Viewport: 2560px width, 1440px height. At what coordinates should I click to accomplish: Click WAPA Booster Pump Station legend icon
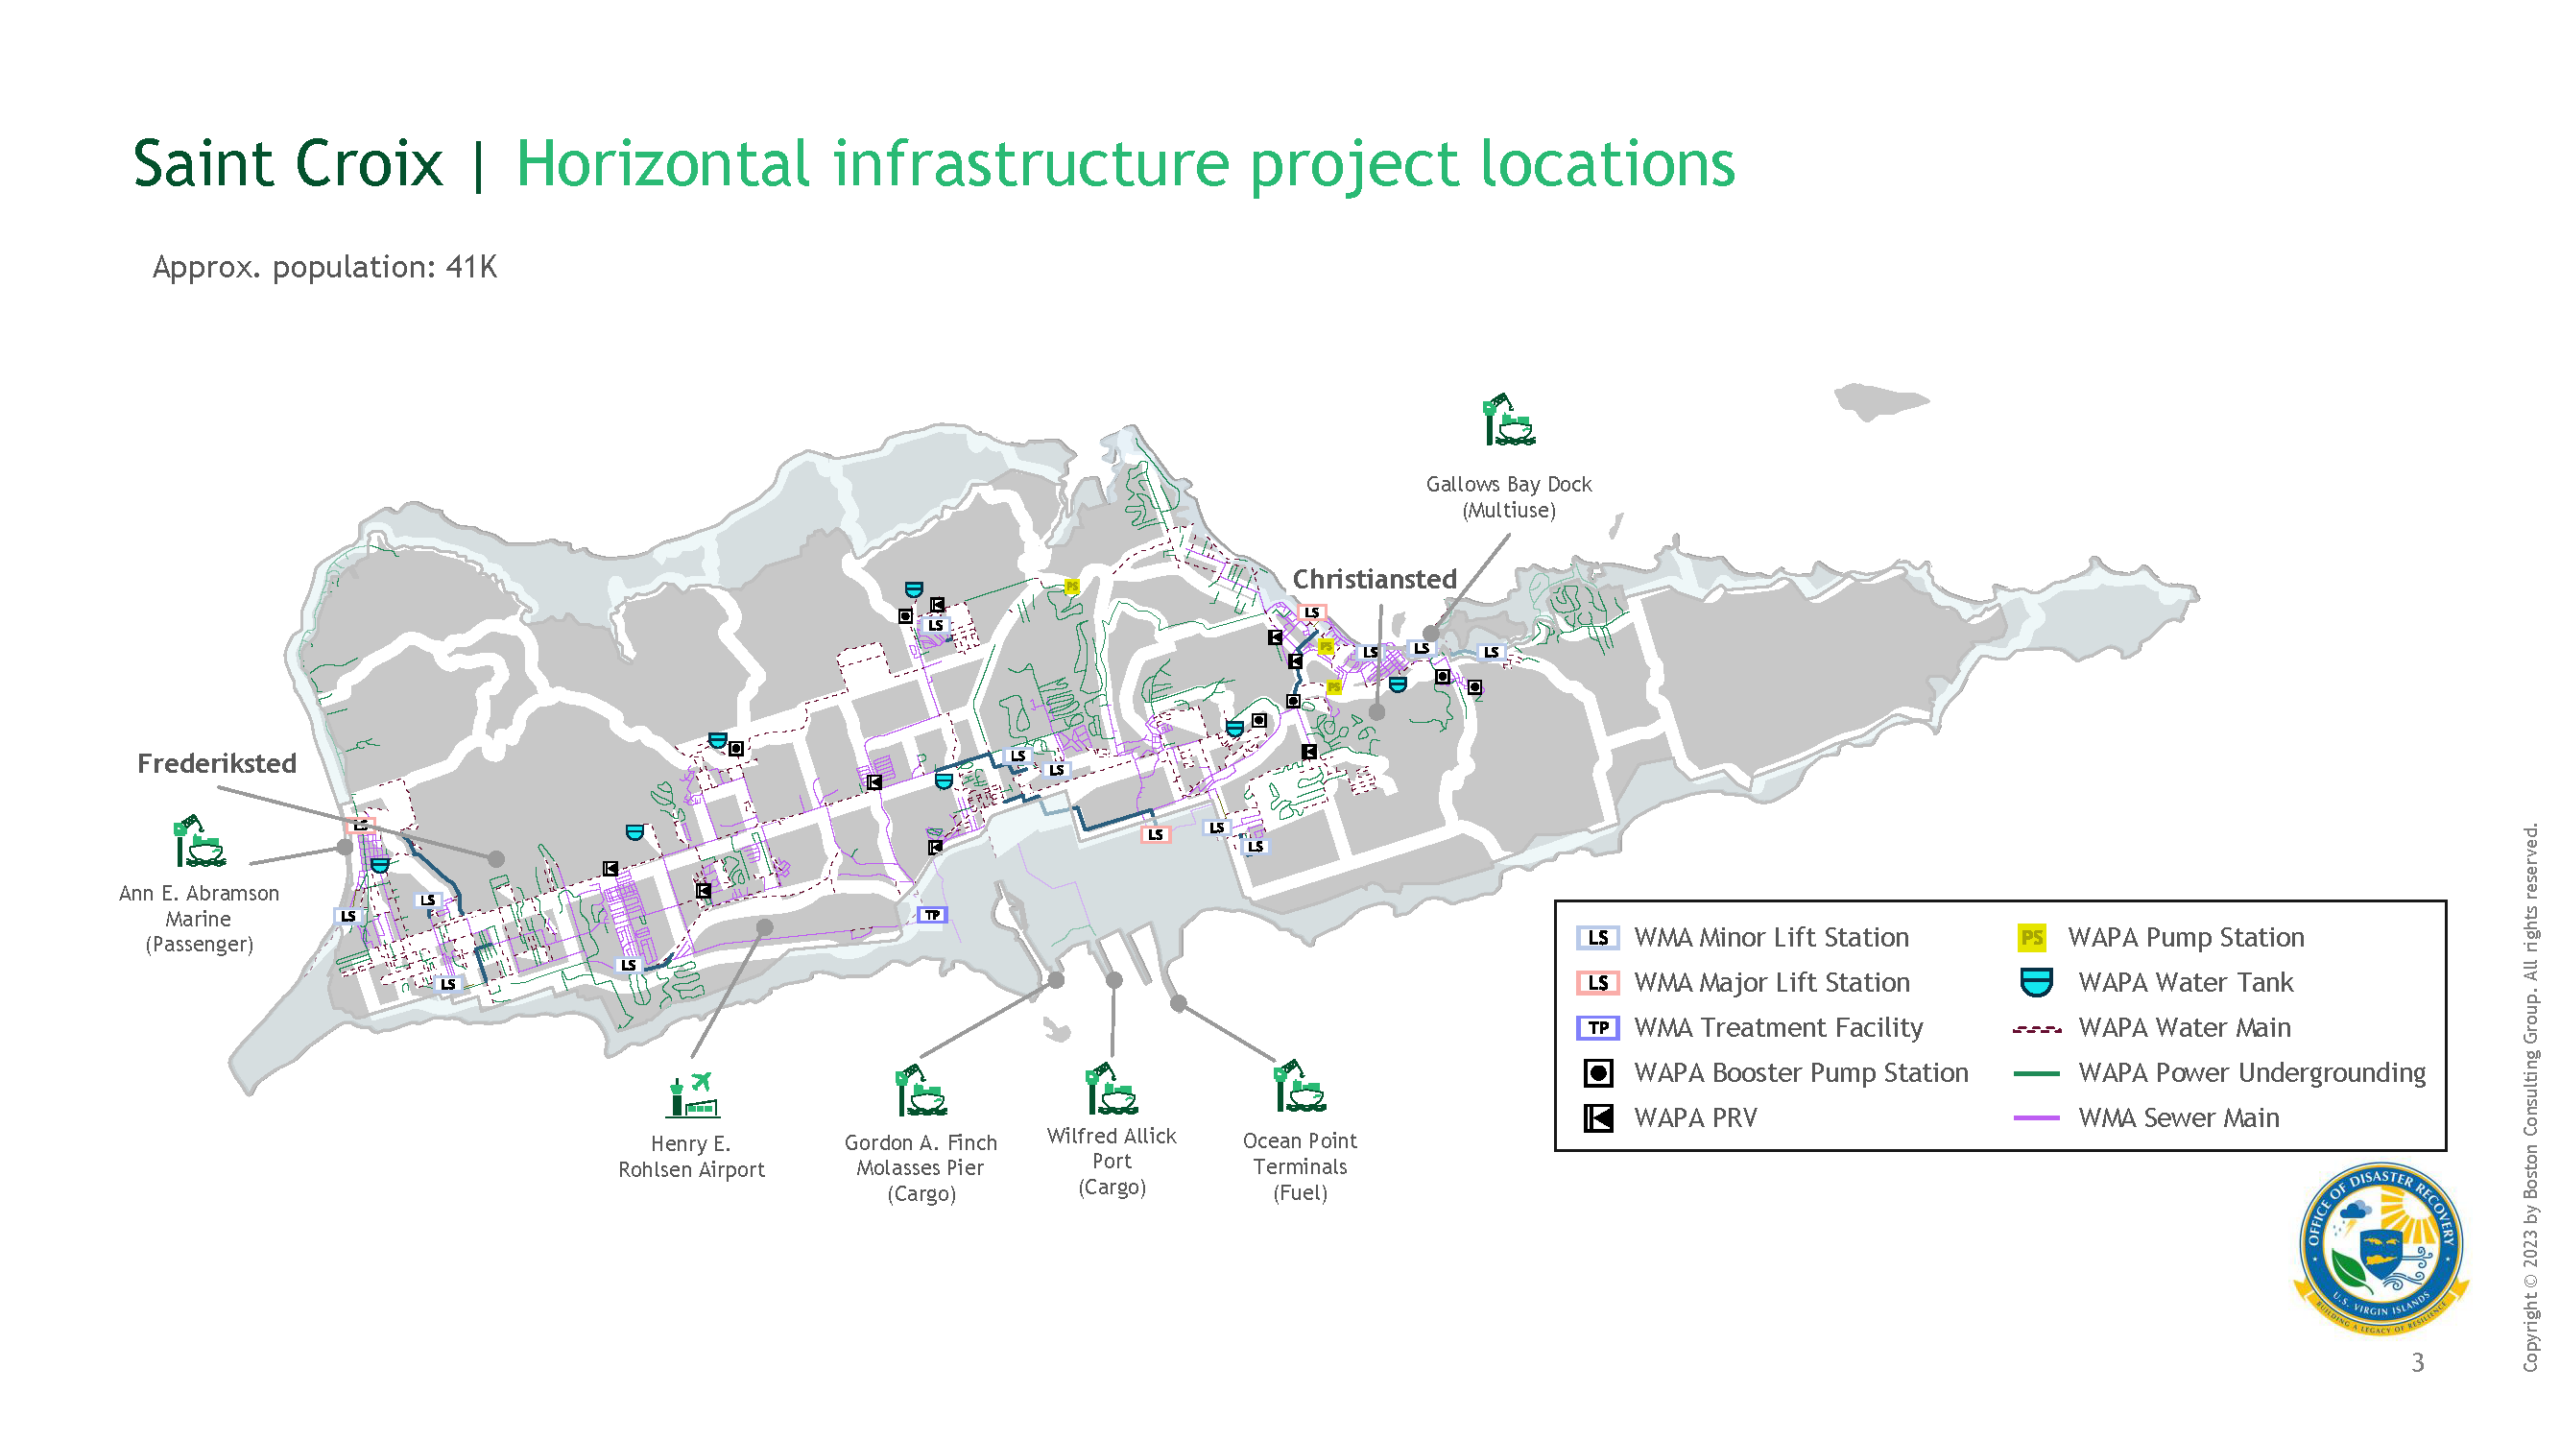(1598, 1073)
